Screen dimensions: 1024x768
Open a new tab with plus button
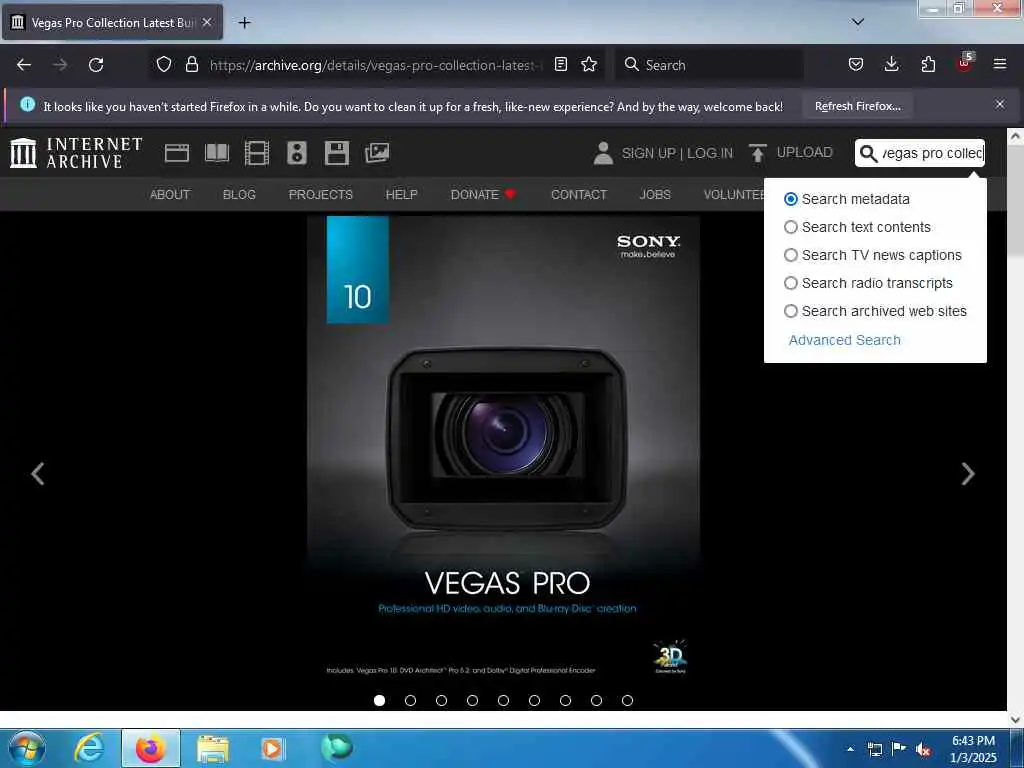click(x=244, y=23)
